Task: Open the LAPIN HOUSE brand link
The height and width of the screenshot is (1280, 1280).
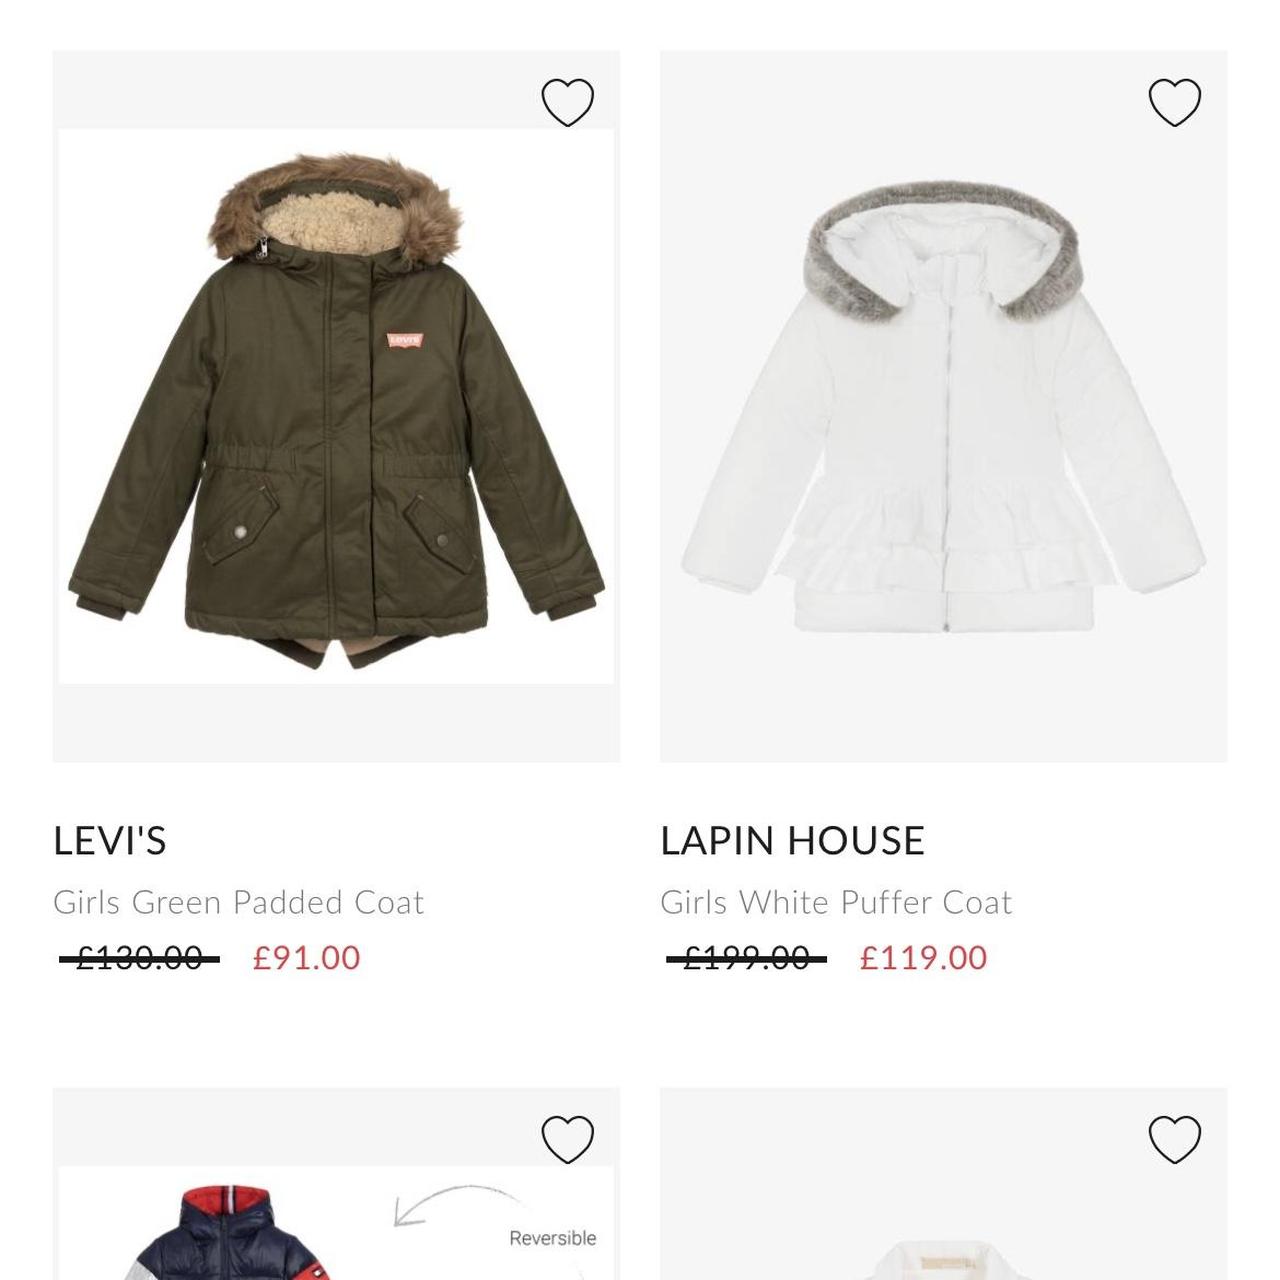Action: 792,841
